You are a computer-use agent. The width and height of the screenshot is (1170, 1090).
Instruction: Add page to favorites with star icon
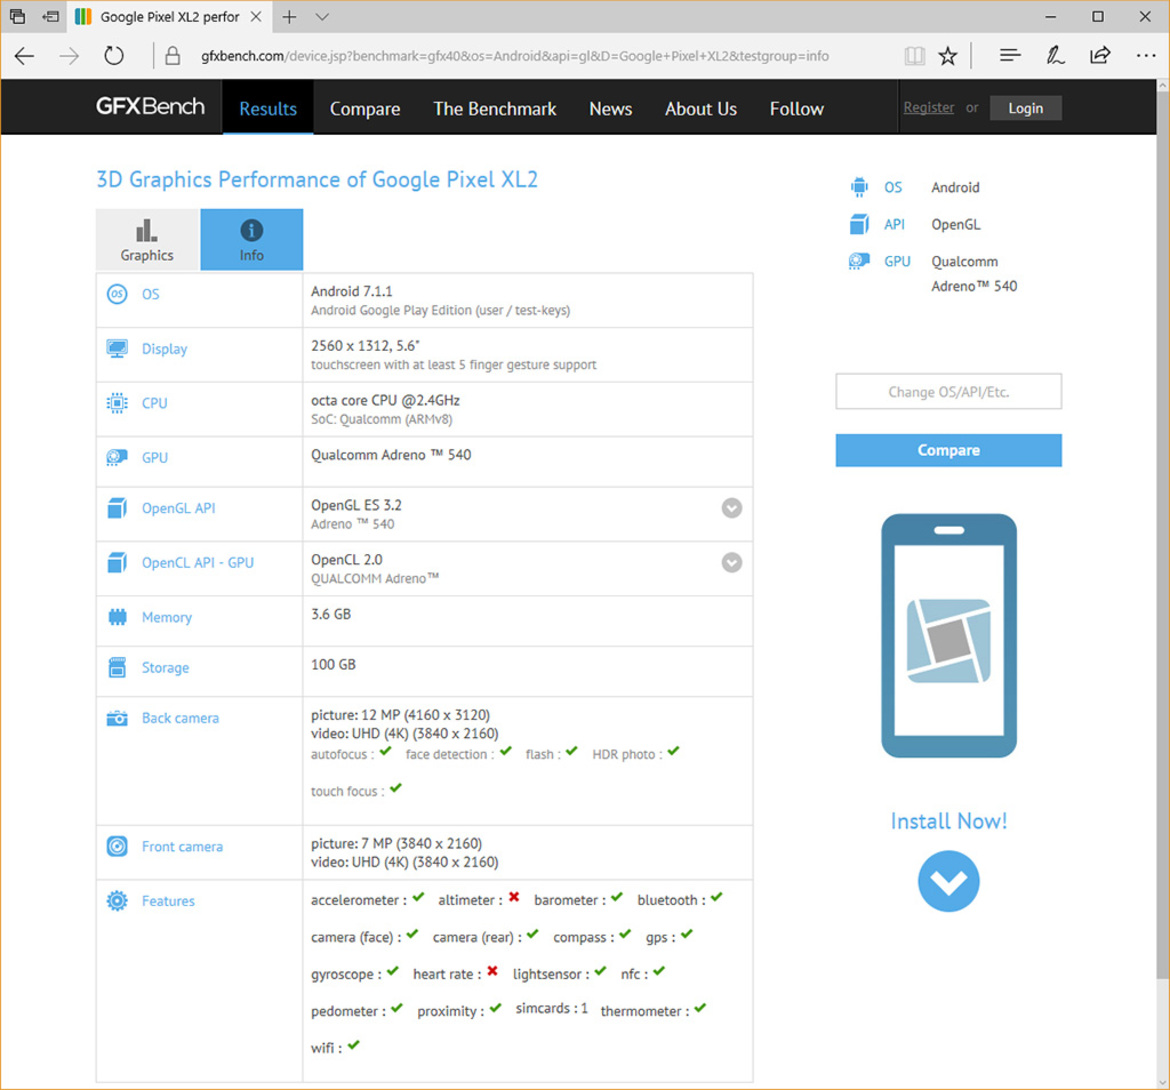[948, 56]
